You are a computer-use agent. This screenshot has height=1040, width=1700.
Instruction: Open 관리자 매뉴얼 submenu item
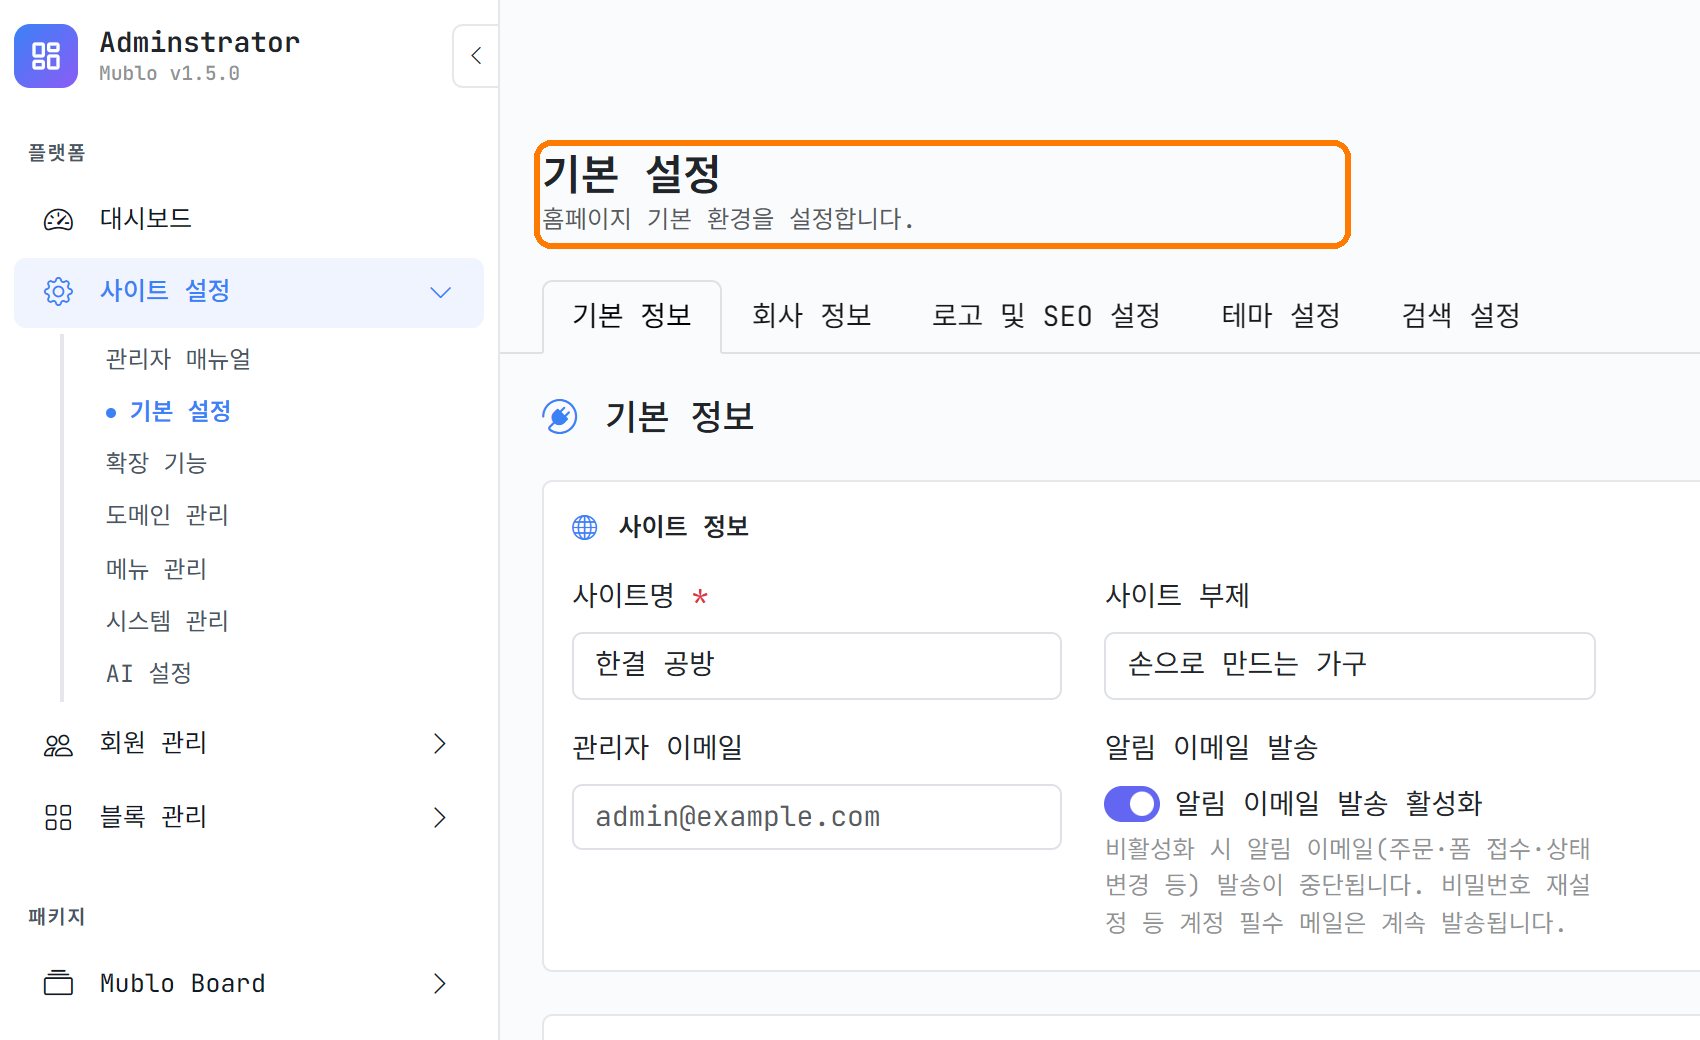pos(178,358)
